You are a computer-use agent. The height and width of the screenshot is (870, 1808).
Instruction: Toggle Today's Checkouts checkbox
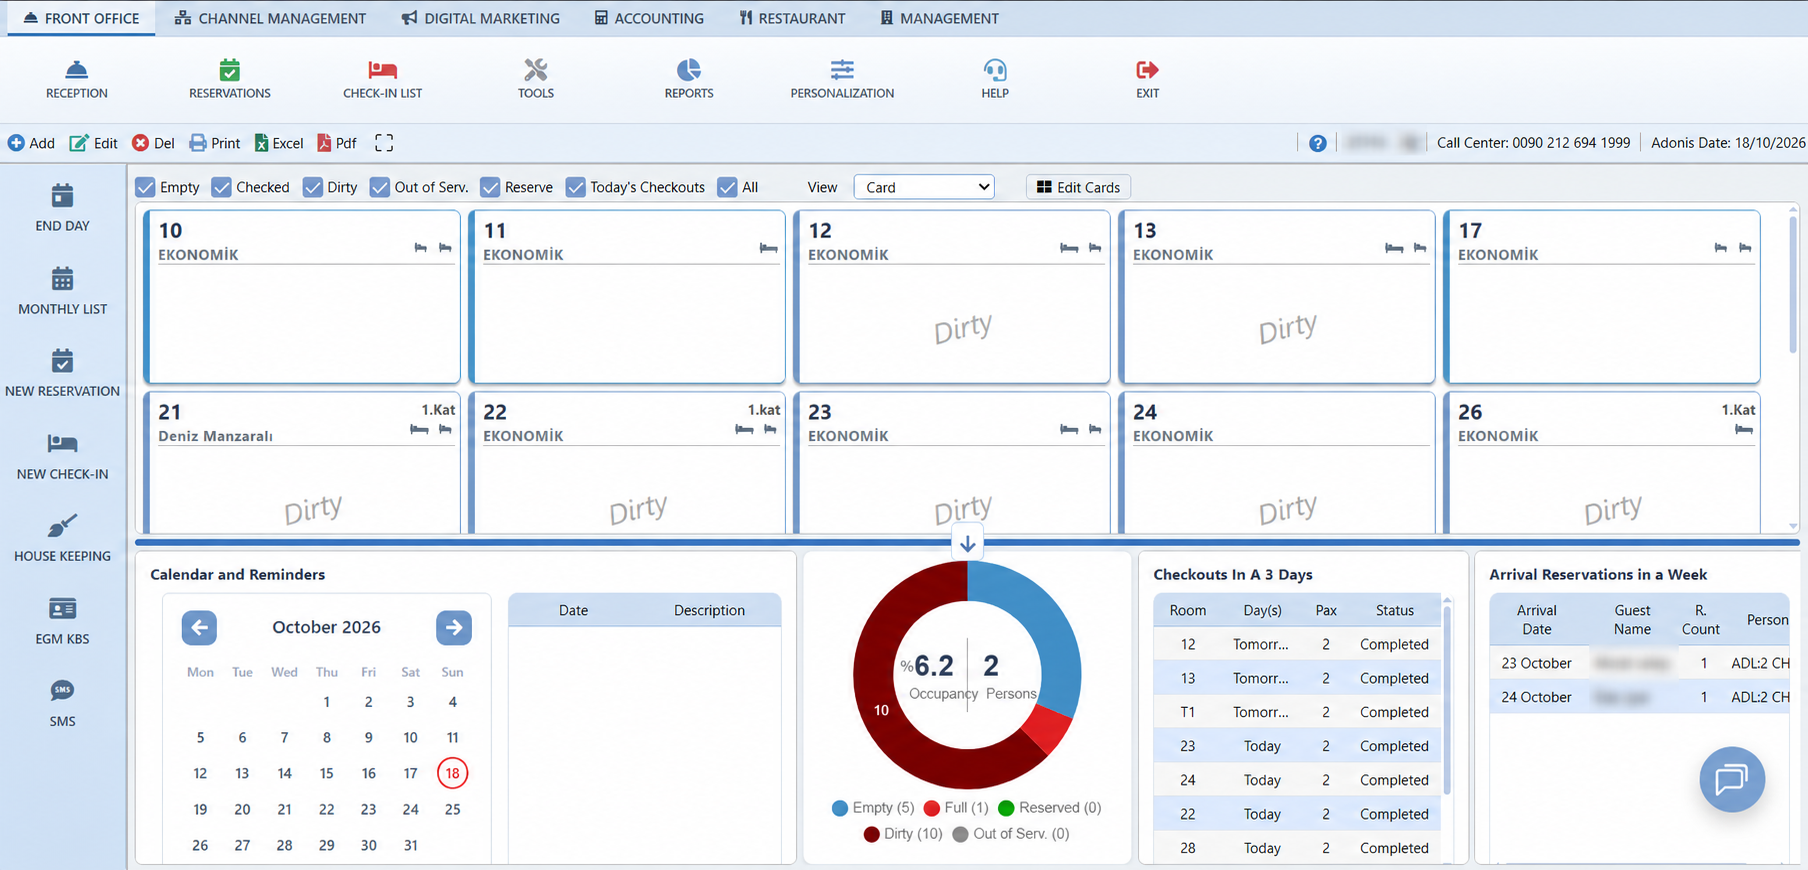pyautogui.click(x=576, y=187)
